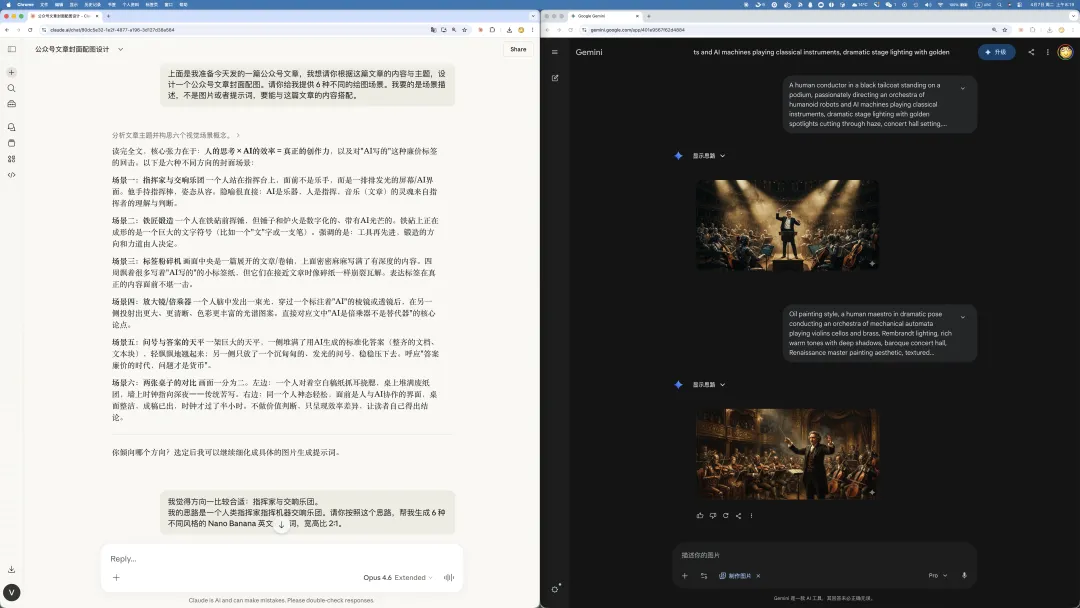
Task: Regenerate the Gemini image using the refresh icon
Action: [x=726, y=515]
